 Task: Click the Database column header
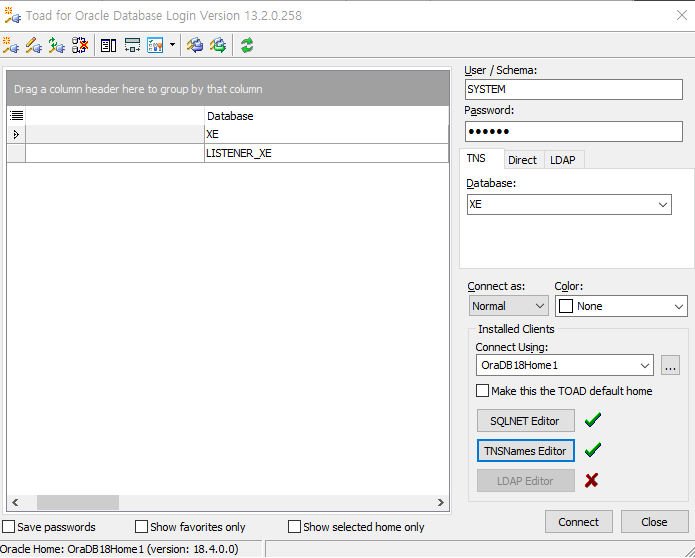[x=326, y=116]
